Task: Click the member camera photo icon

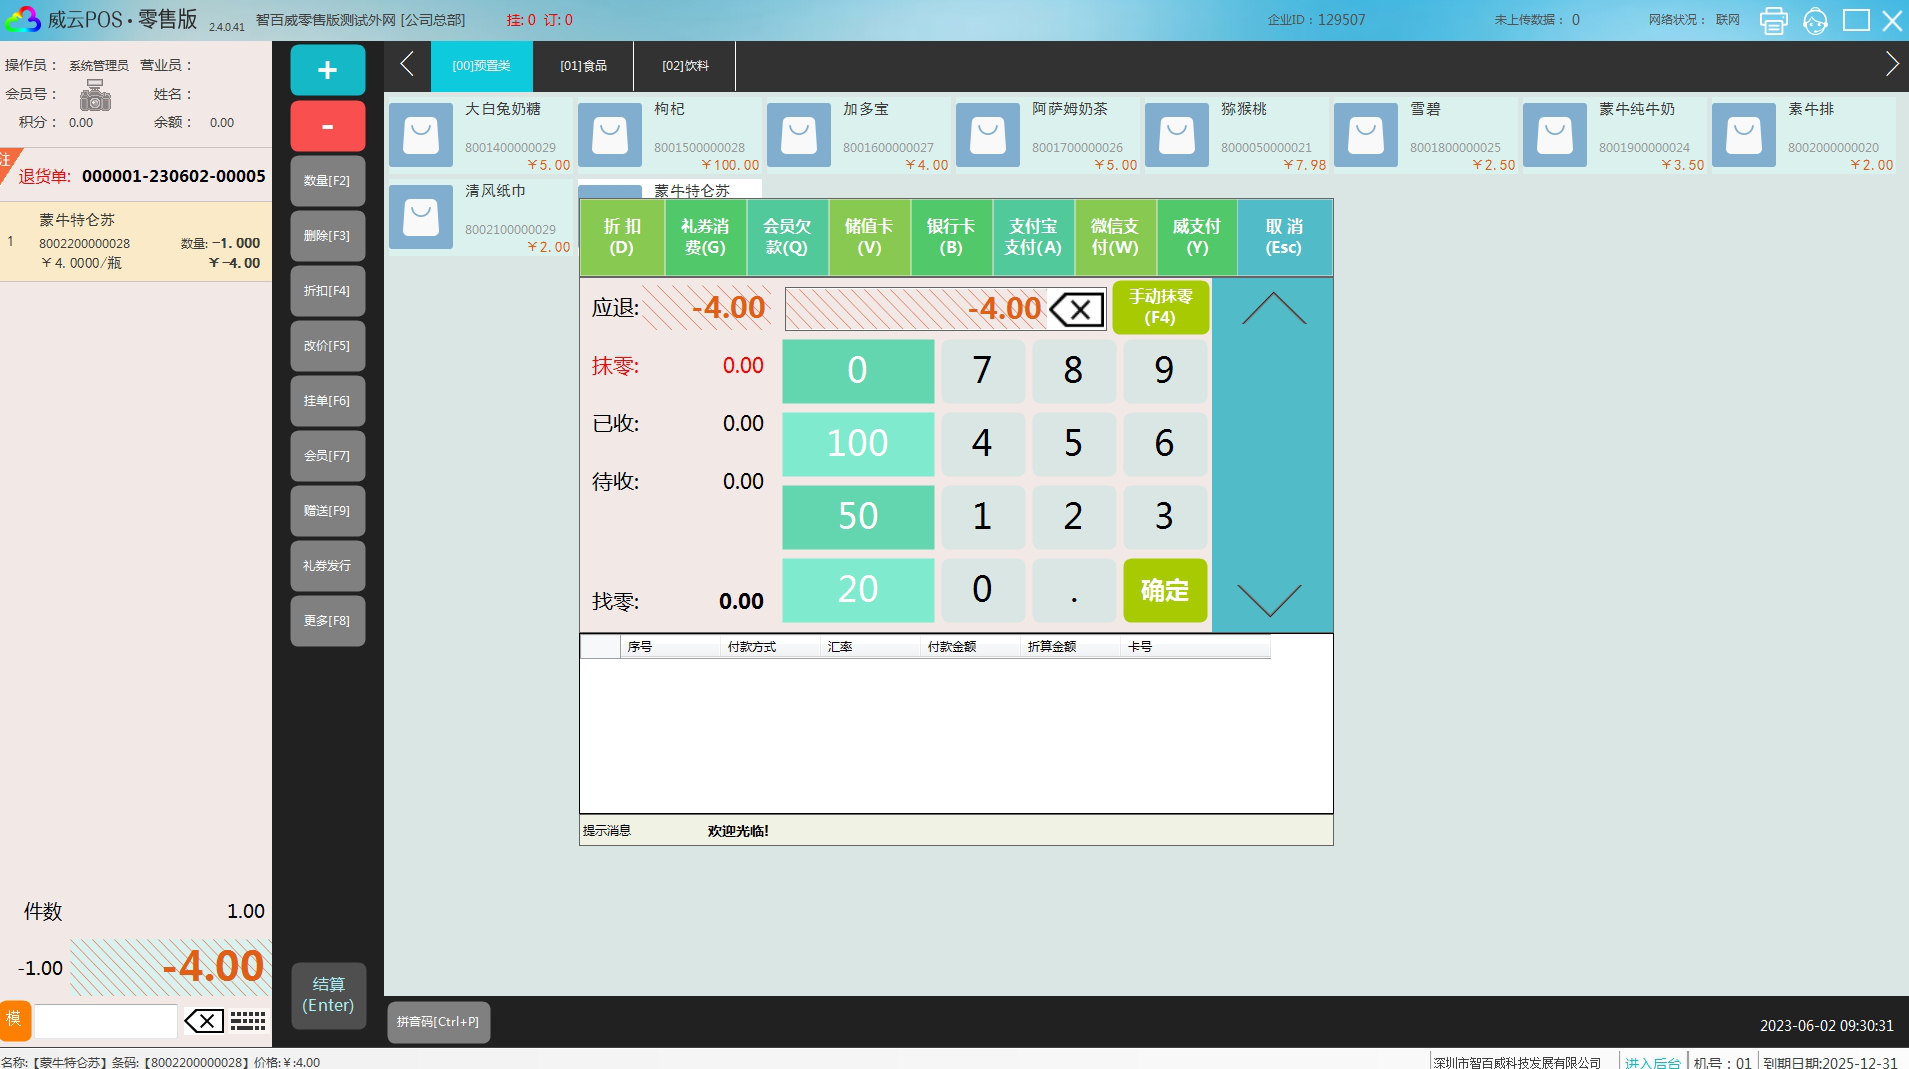Action: [95, 96]
